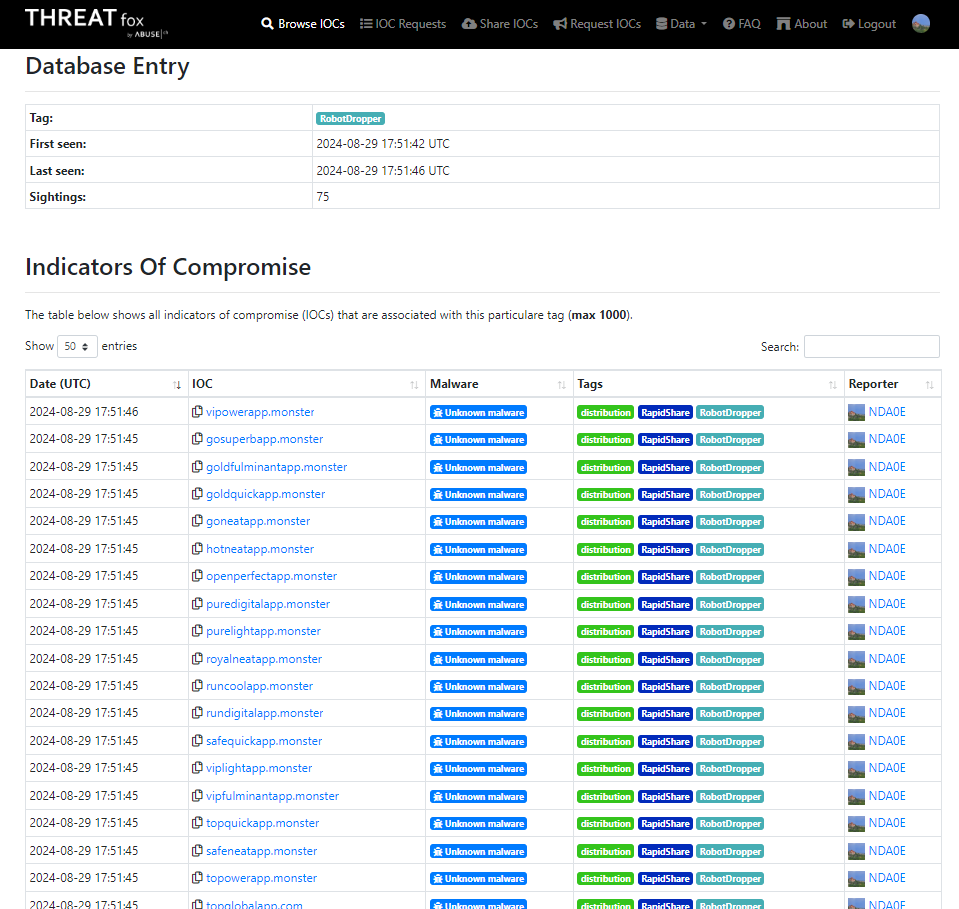
Task: Copy IOC gosuperbapp.monster using copy icon
Action: 197,439
